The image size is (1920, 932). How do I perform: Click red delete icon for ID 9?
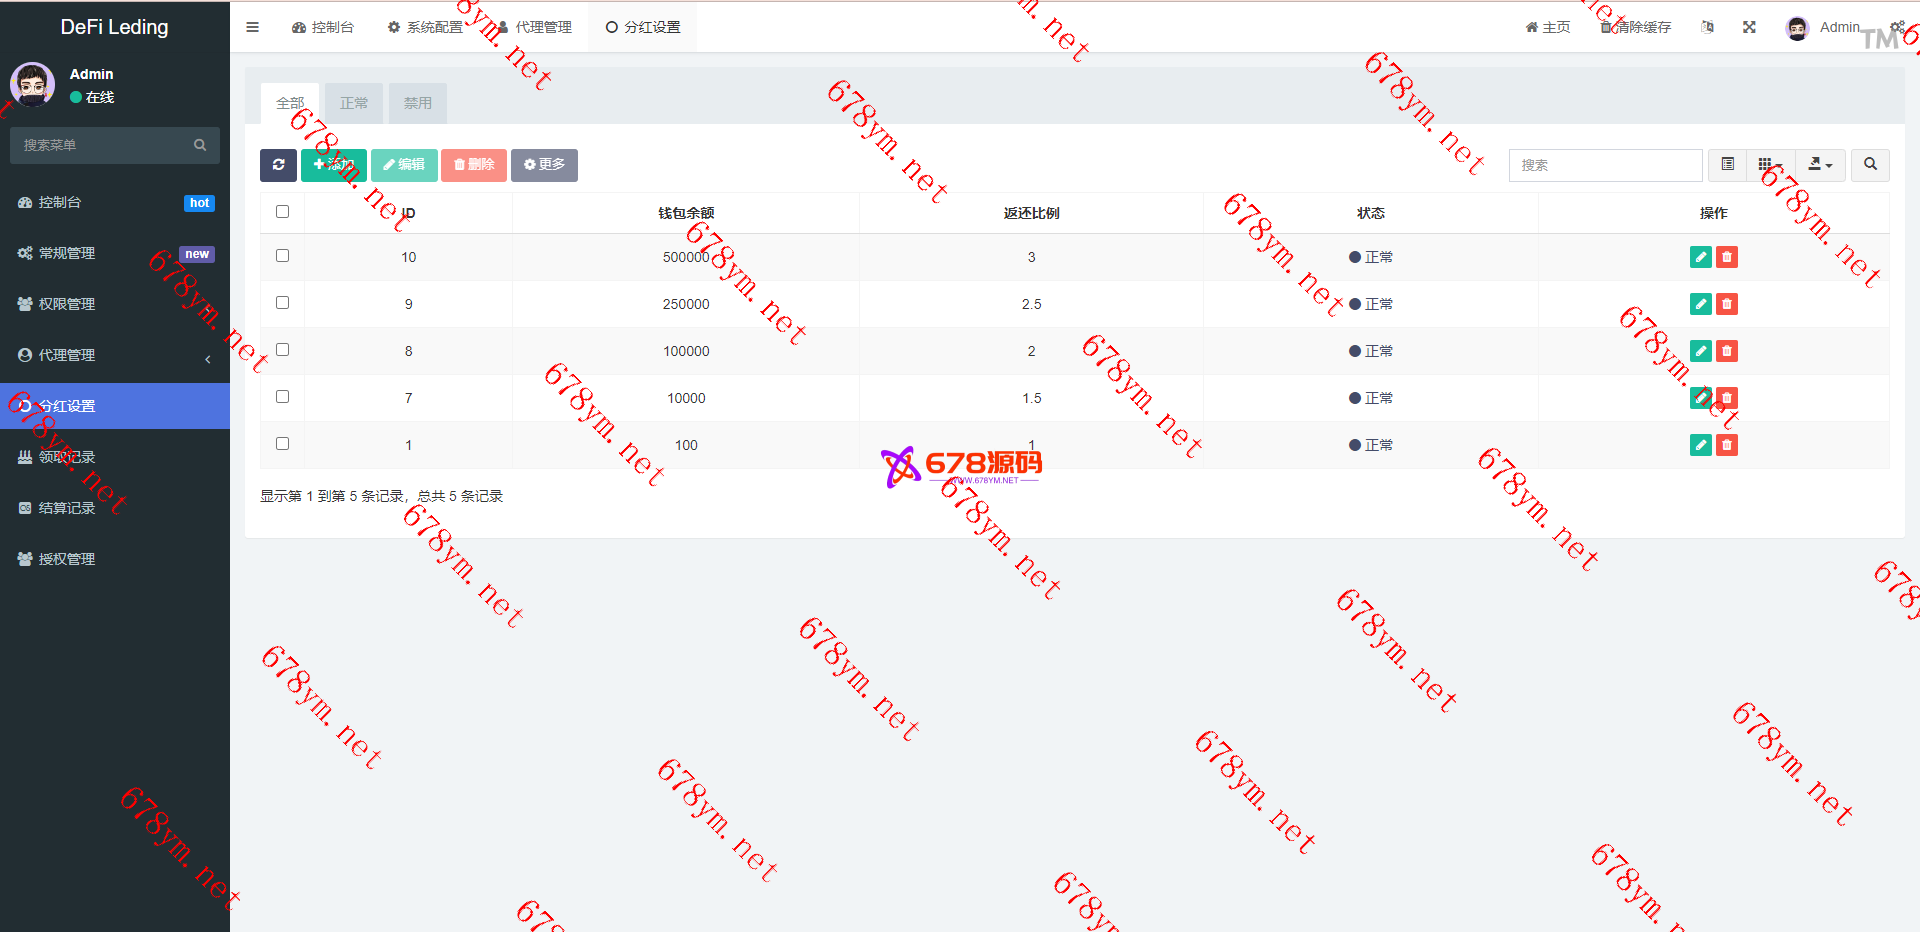tap(1726, 304)
